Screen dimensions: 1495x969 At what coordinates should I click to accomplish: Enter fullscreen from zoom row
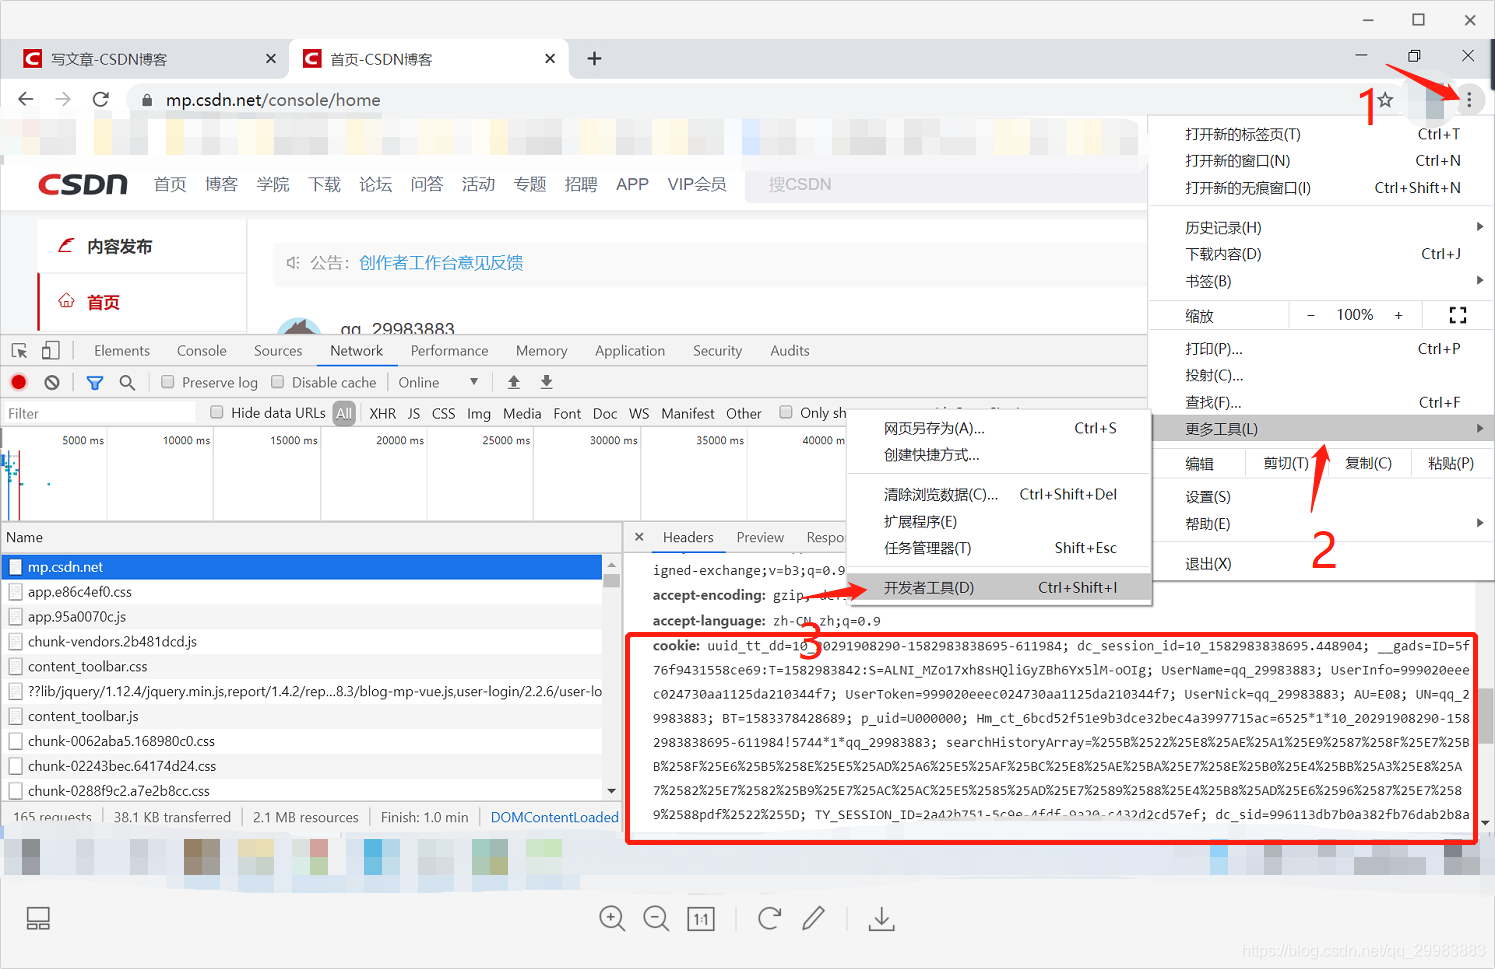click(x=1458, y=315)
